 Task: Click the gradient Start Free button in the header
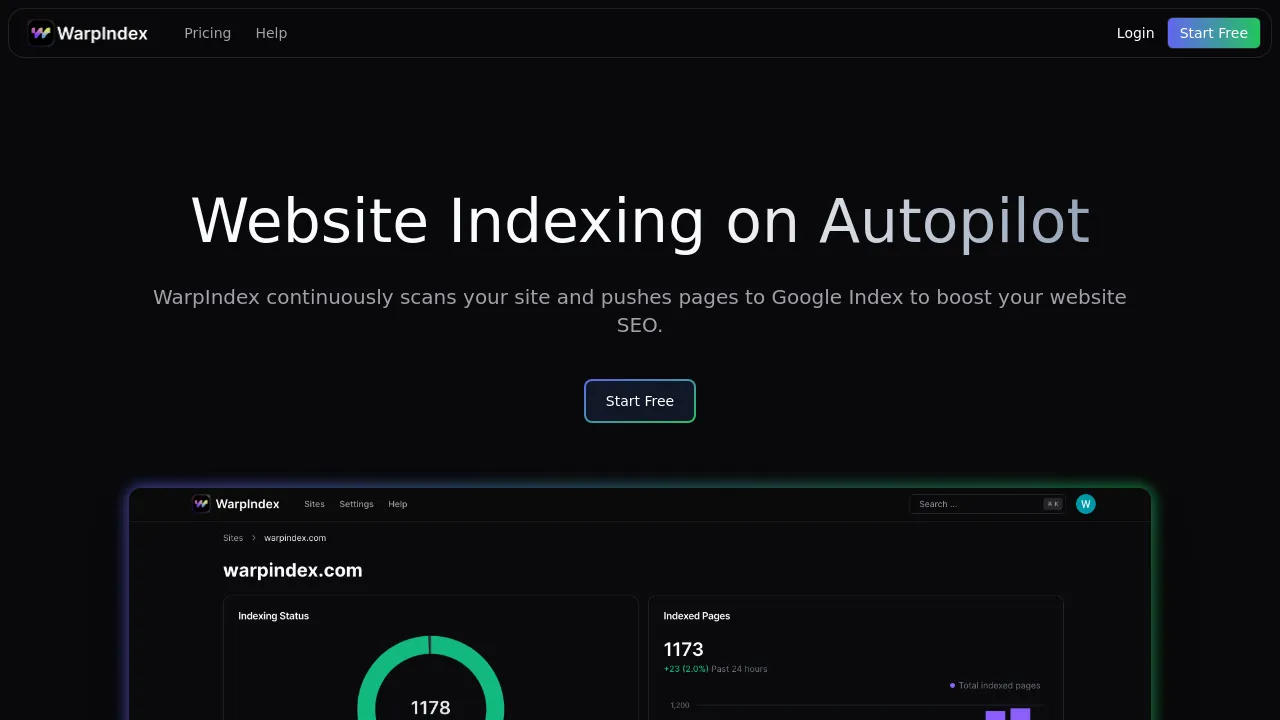(x=1213, y=33)
